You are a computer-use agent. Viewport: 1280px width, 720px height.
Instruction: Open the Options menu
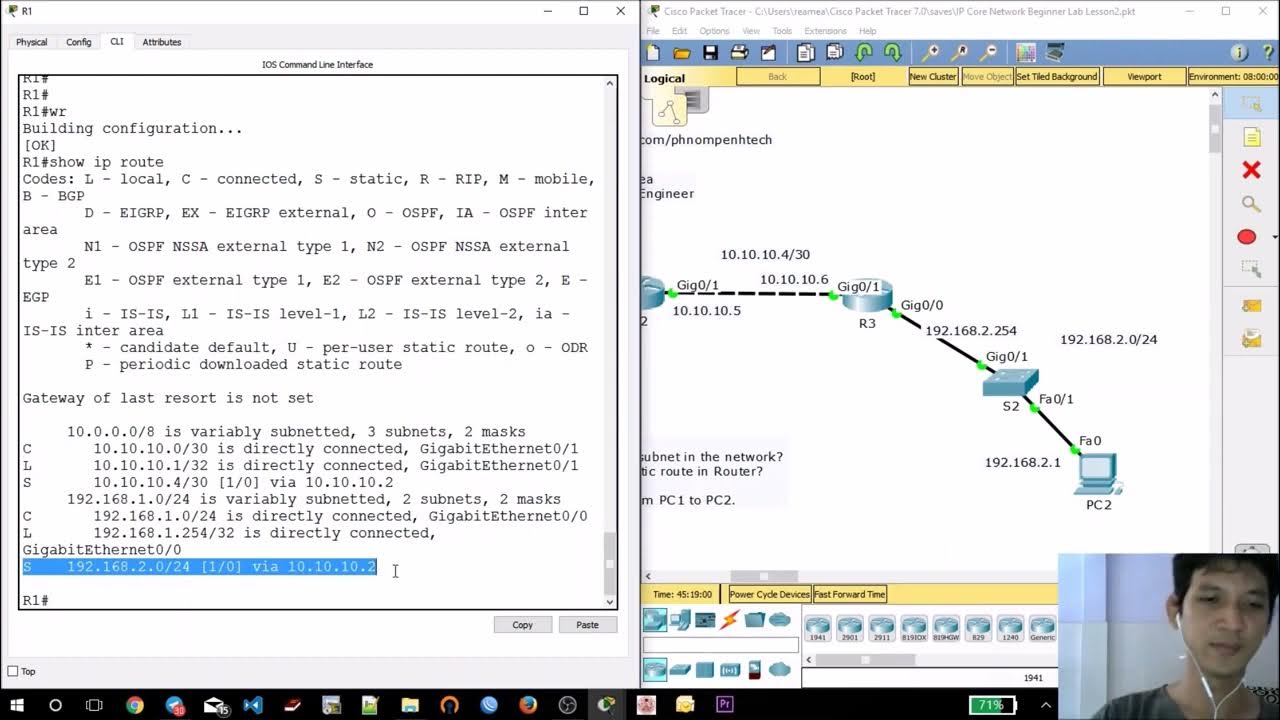point(714,31)
